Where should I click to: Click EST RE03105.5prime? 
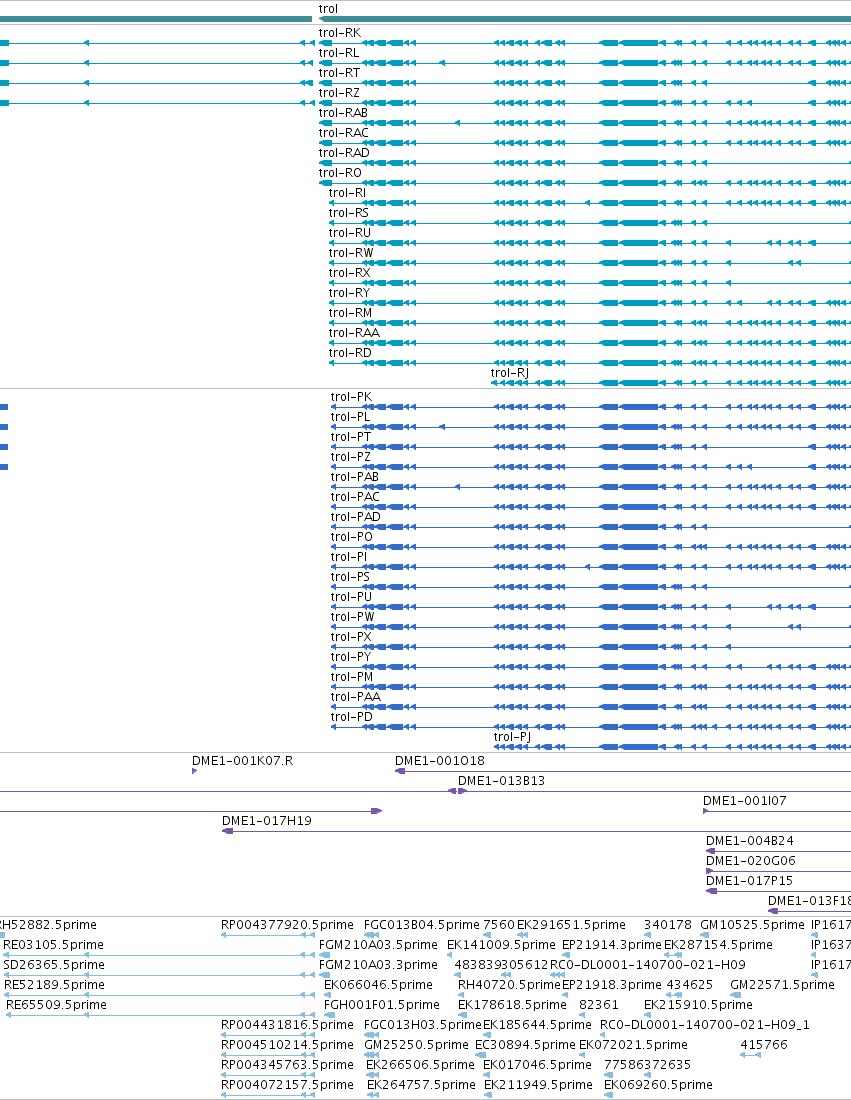click(x=53, y=945)
